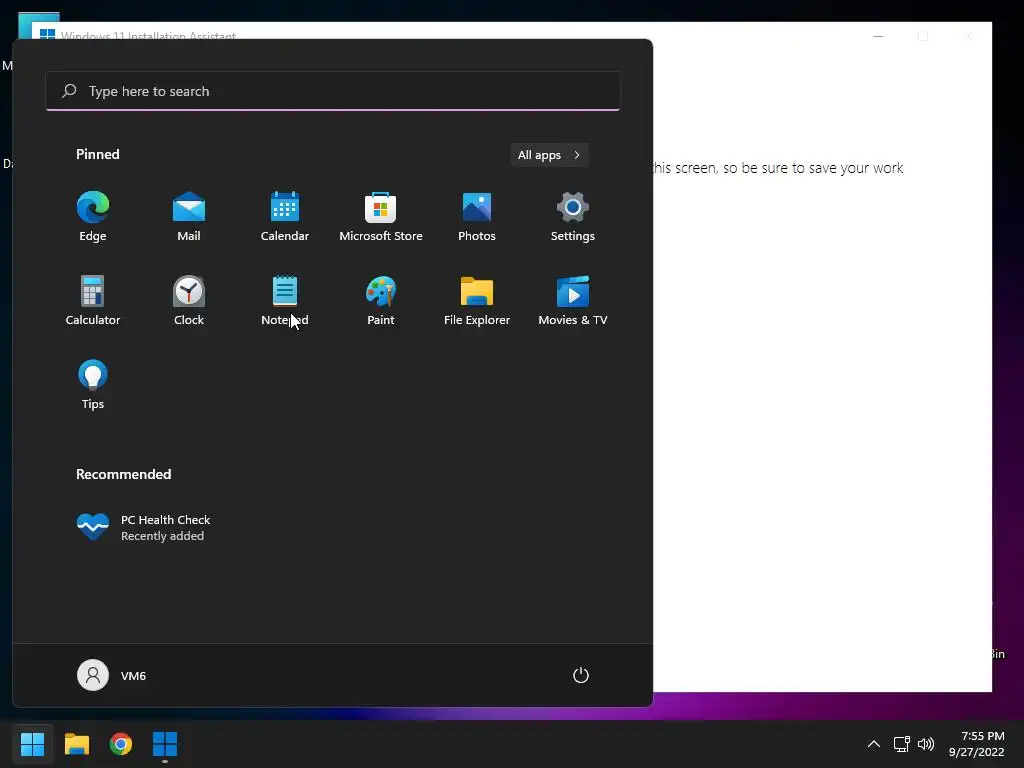Launch the Calculator app

(x=93, y=301)
